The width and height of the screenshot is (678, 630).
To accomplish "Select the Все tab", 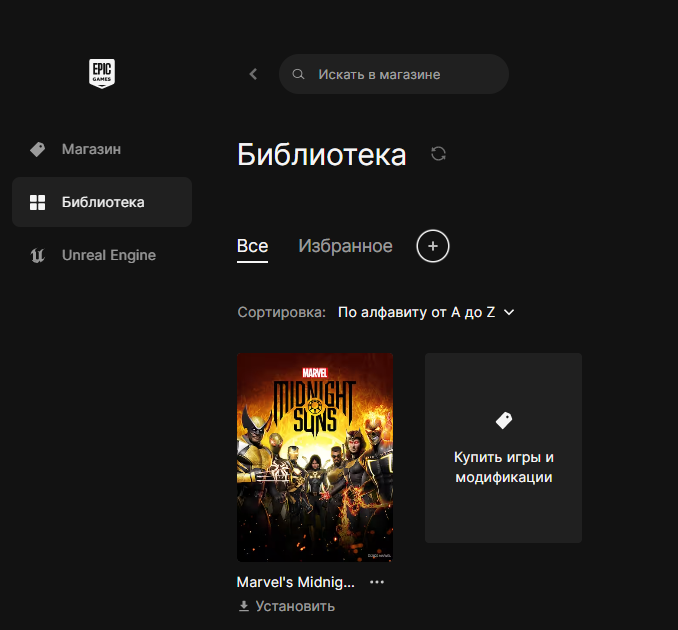I will coord(252,246).
